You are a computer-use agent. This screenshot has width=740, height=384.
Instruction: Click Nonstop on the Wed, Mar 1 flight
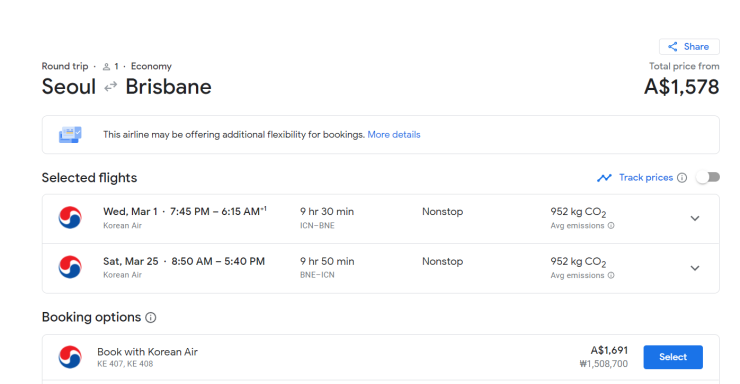pyautogui.click(x=443, y=211)
